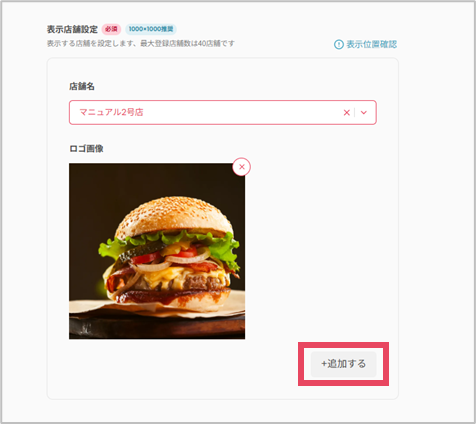Clear the selected store with the X icon
Image resolution: width=476 pixels, height=424 pixels.
347,113
